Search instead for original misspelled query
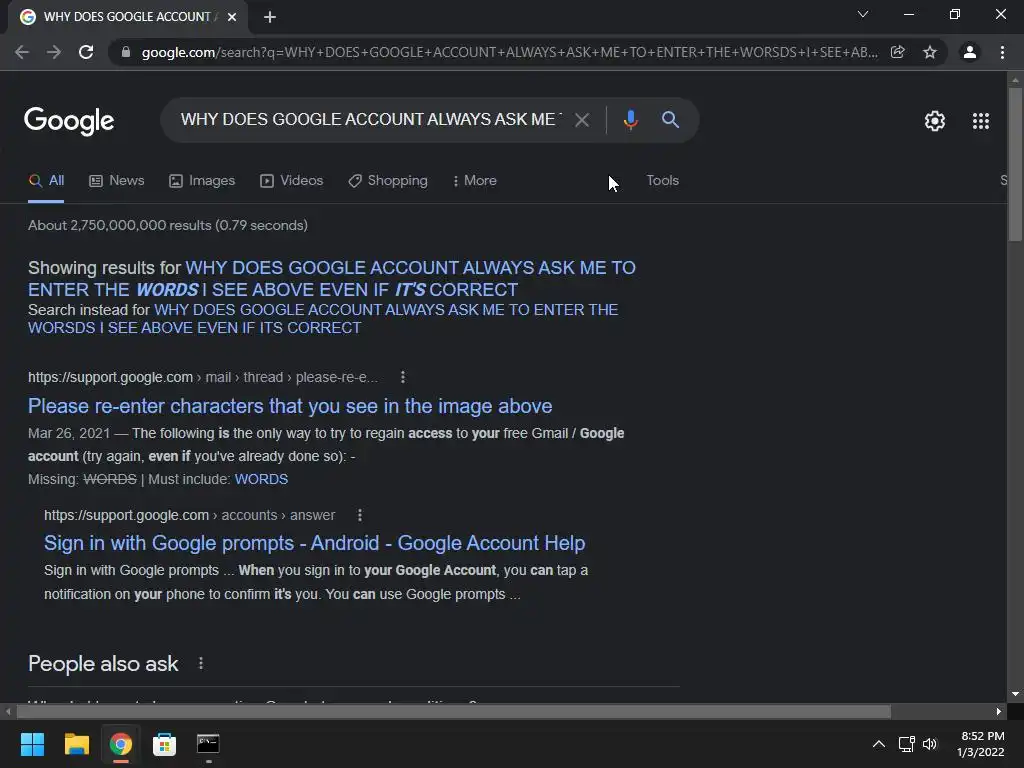The height and width of the screenshot is (768, 1024). [323, 319]
